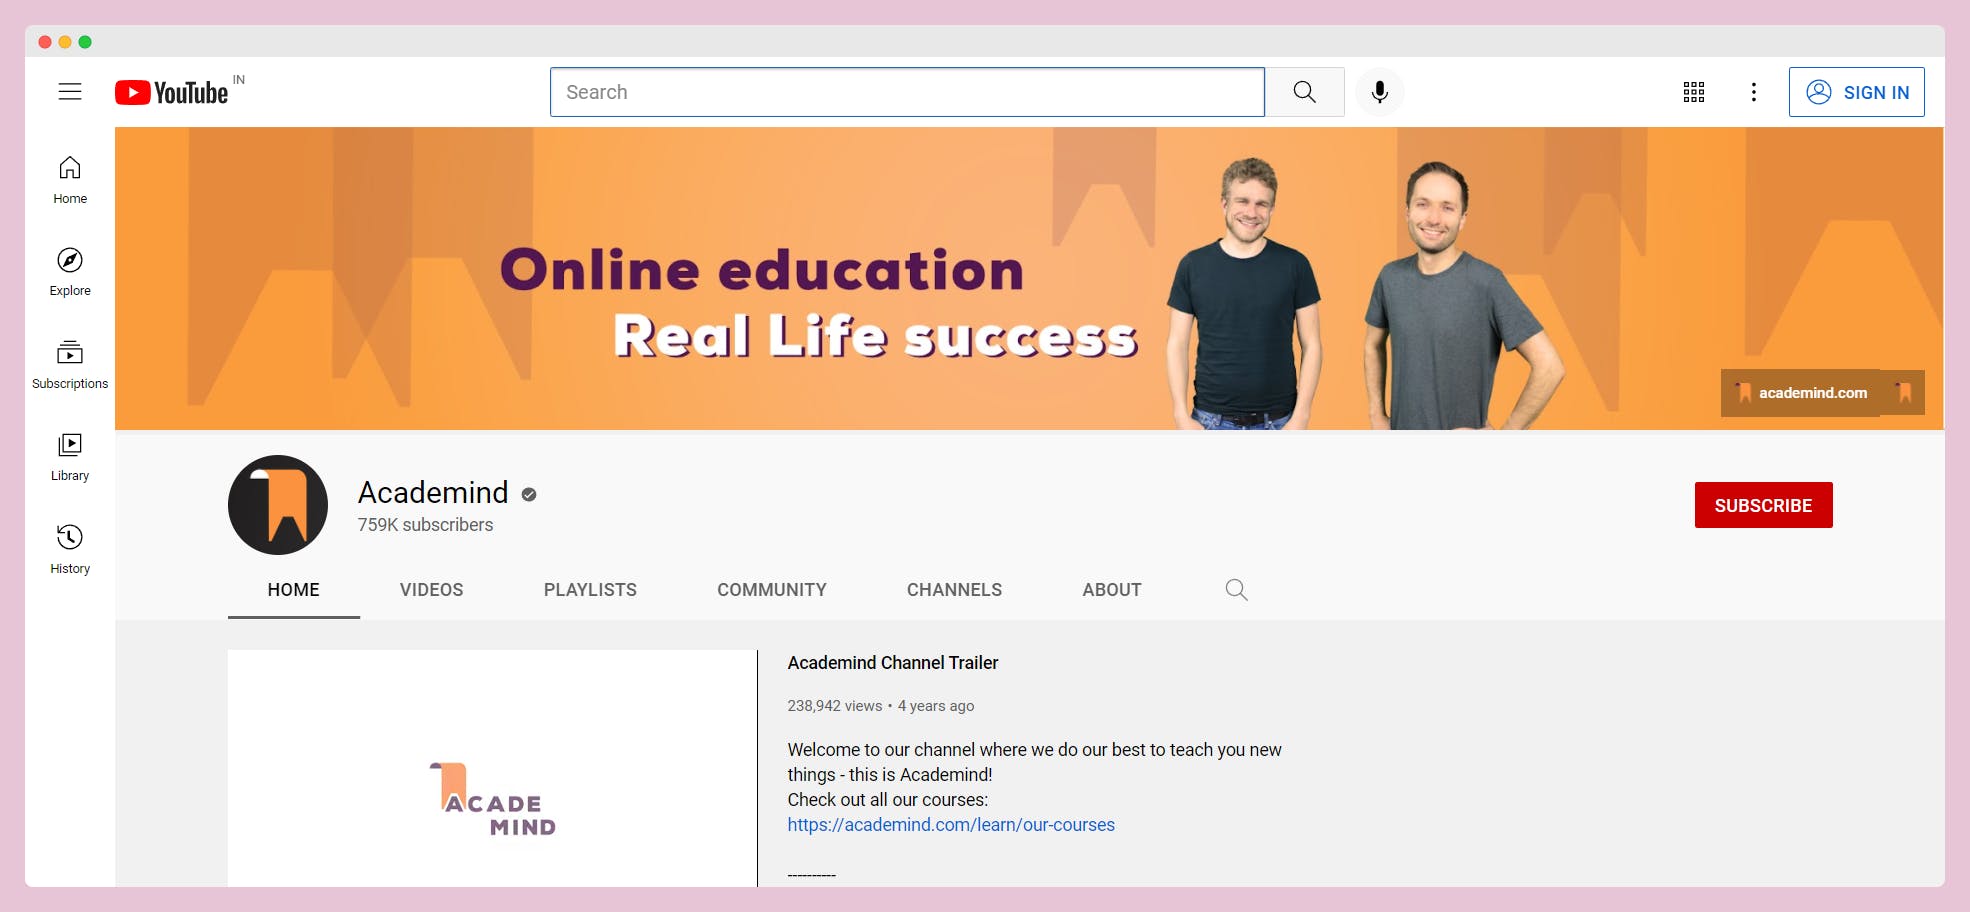Open the hamburger guide menu
The width and height of the screenshot is (1970, 912).
(70, 92)
